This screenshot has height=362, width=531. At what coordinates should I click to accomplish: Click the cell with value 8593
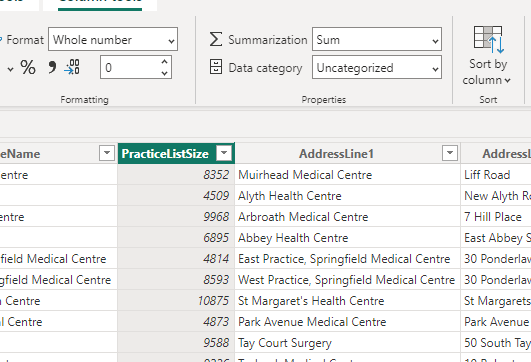pyautogui.click(x=176, y=280)
